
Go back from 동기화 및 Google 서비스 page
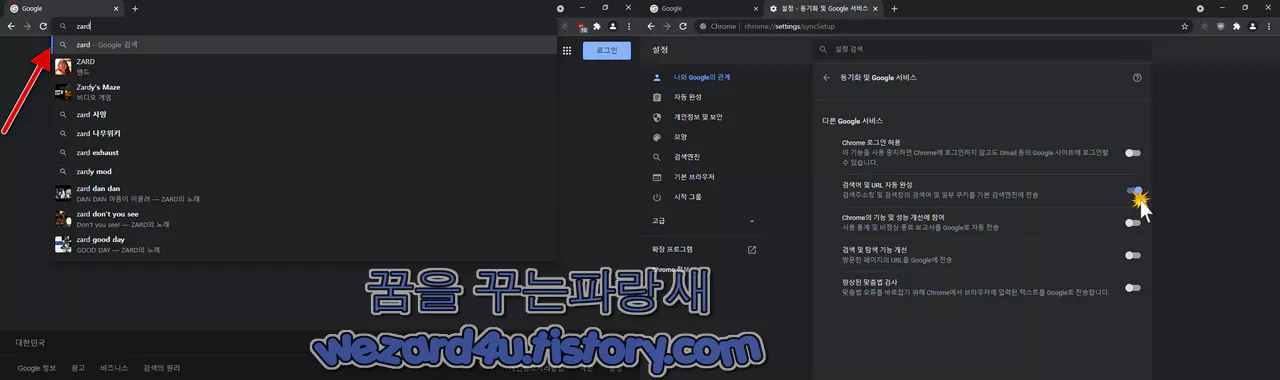point(827,77)
